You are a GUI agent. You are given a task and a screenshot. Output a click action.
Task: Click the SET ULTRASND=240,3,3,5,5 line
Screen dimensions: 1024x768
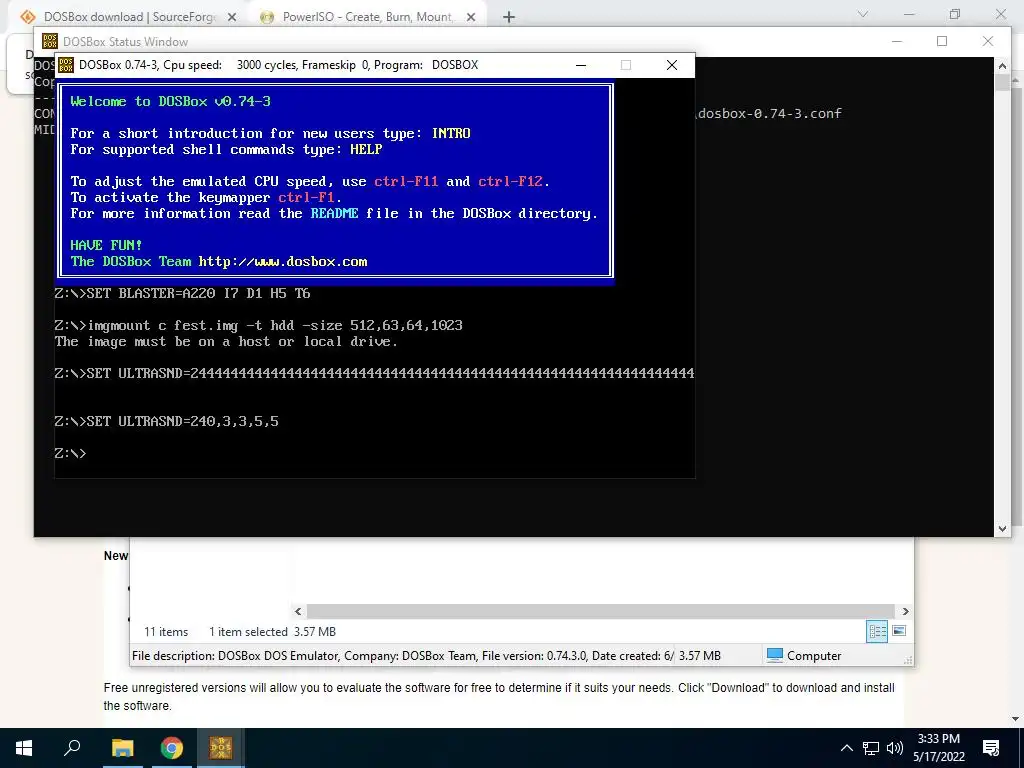click(x=167, y=421)
